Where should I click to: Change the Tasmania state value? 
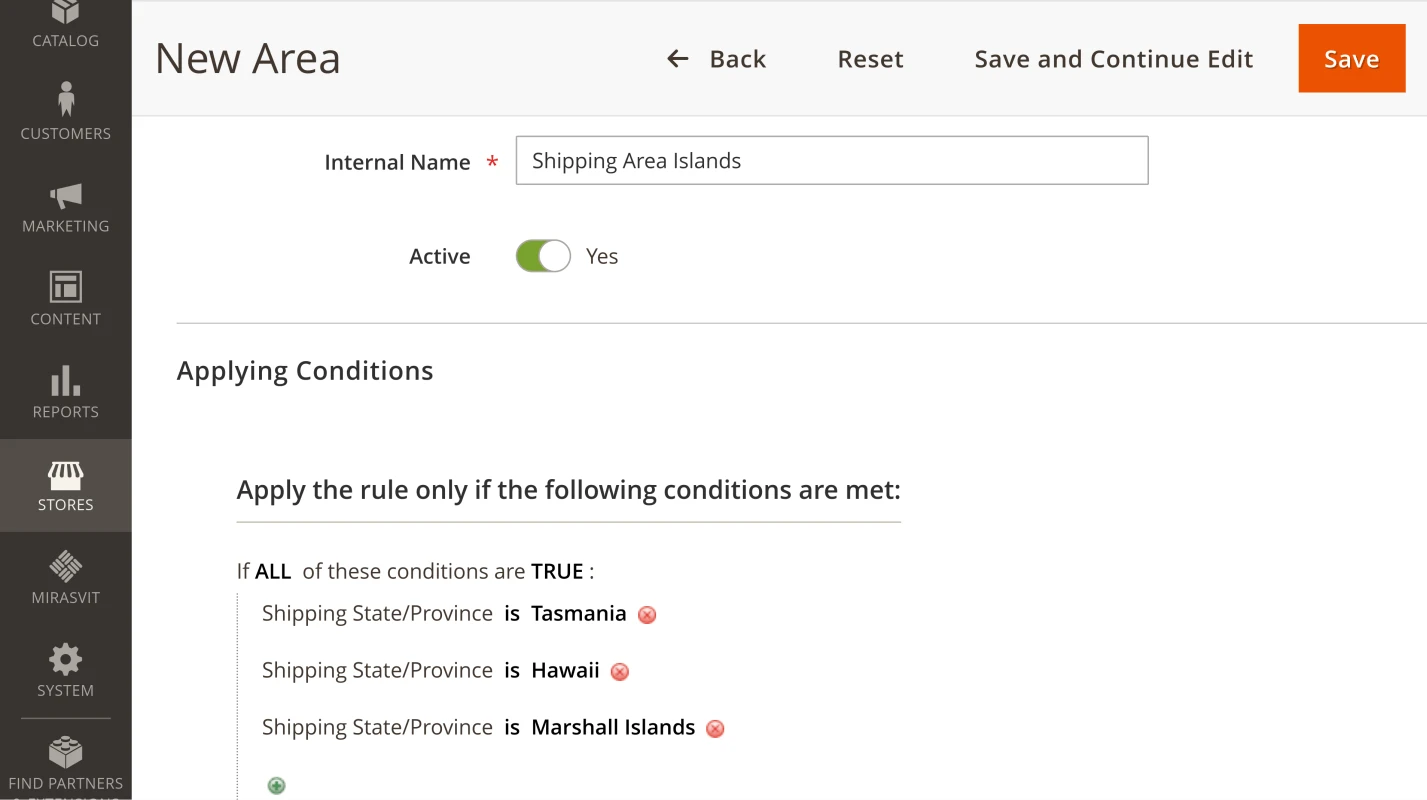578,614
